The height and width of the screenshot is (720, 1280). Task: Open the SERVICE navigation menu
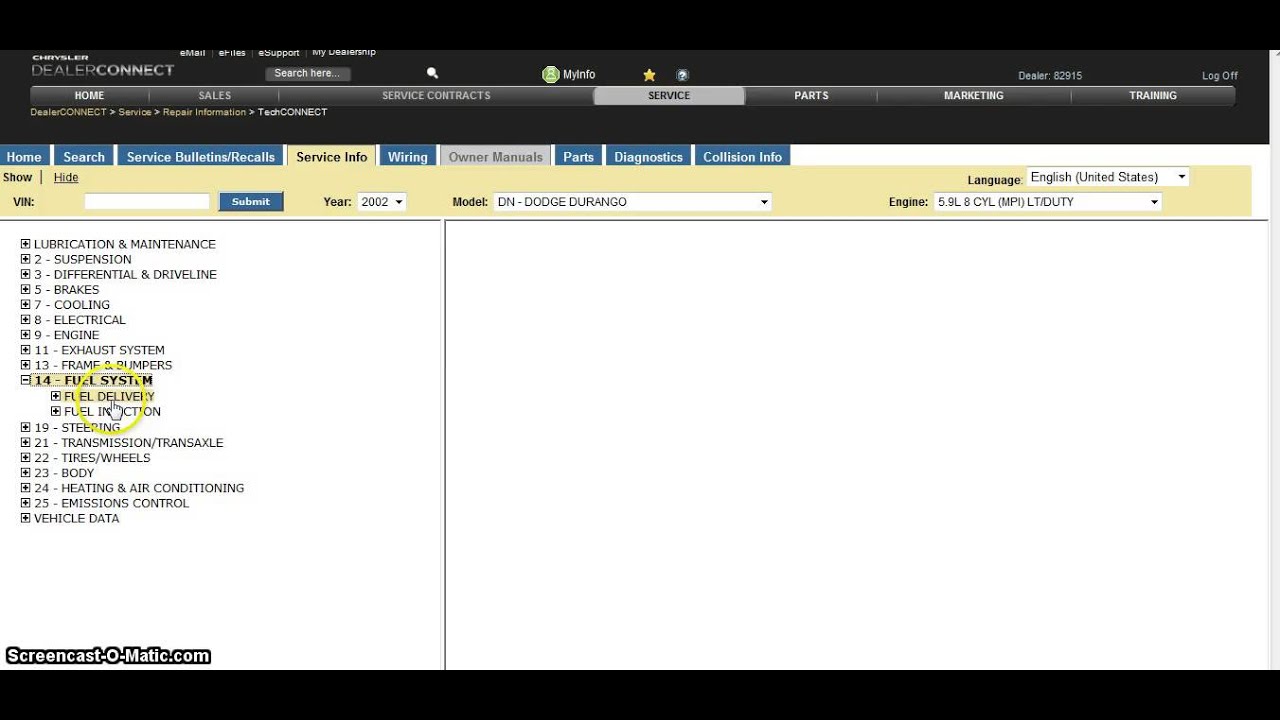[669, 96]
